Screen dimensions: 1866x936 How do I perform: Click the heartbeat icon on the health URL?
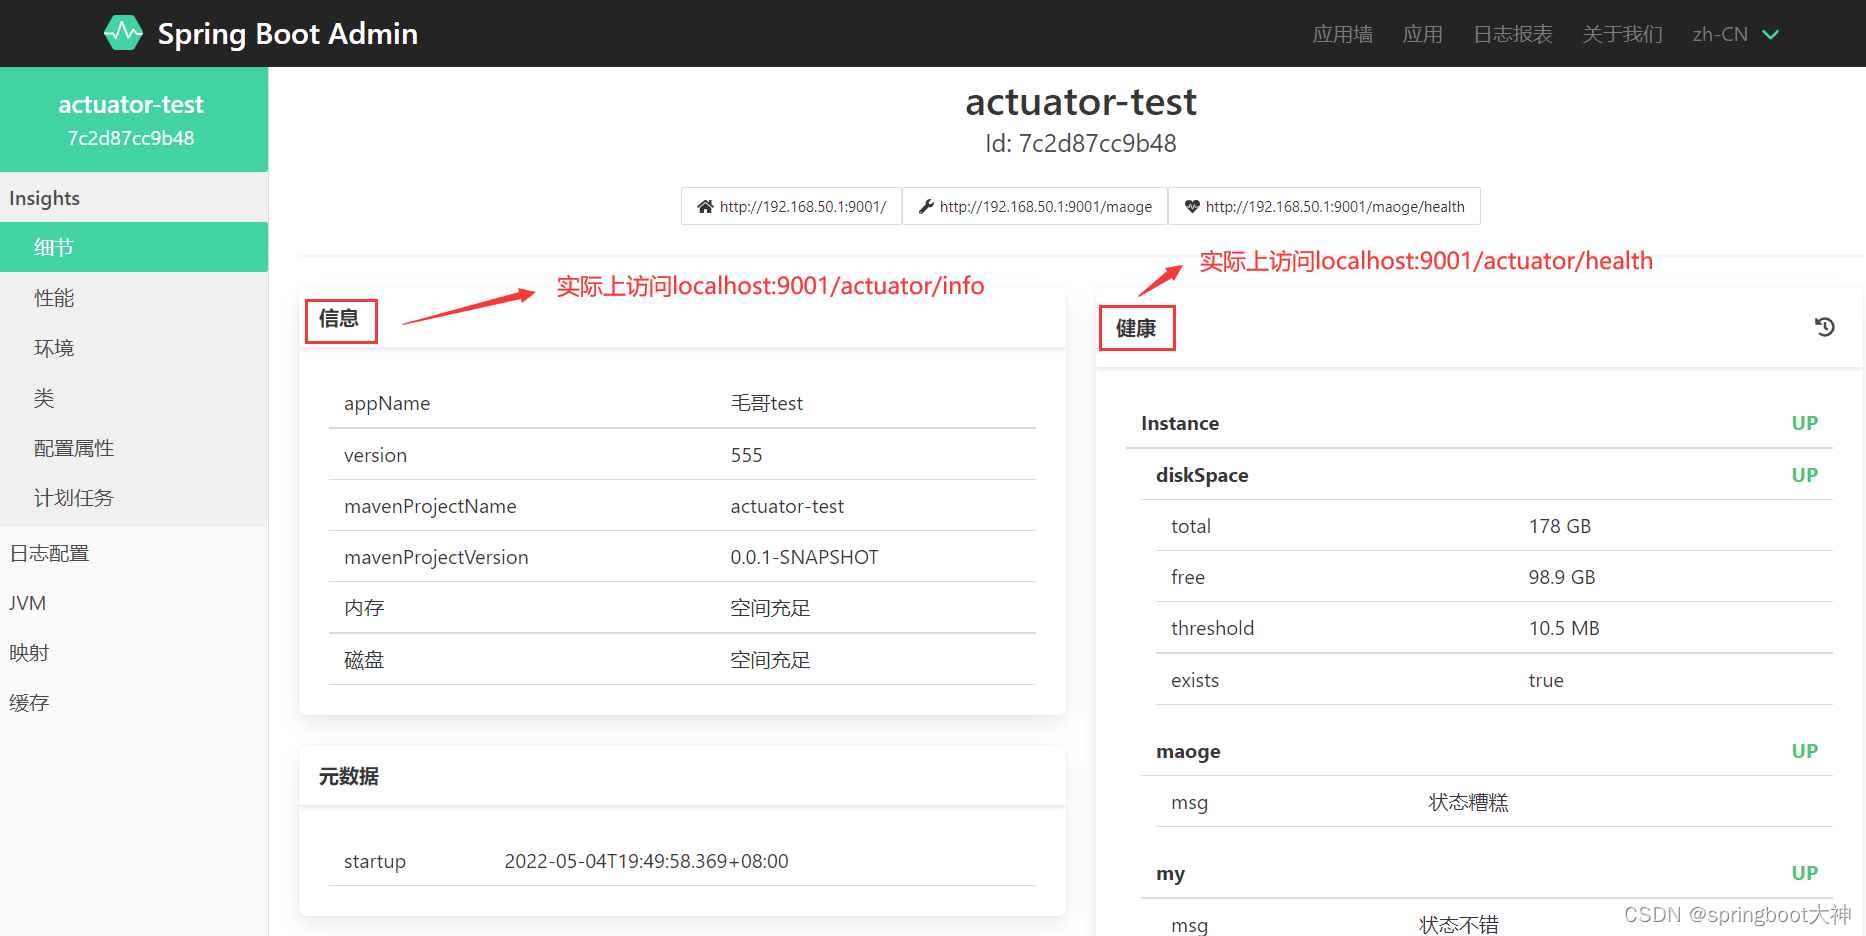tap(1192, 207)
